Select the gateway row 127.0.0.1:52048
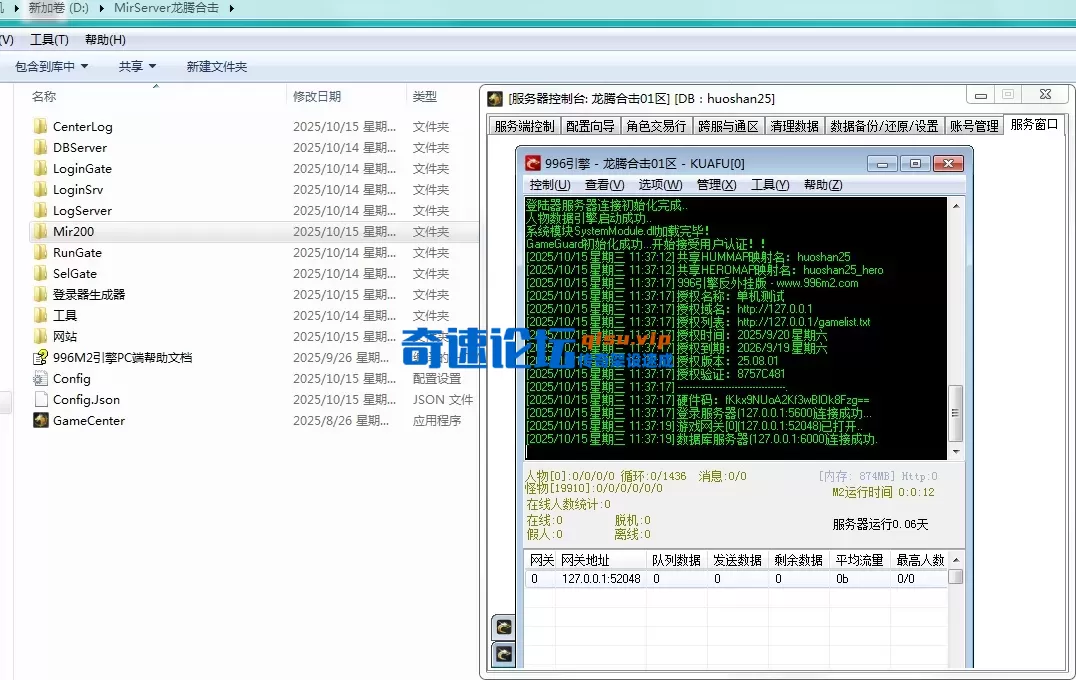Image resolution: width=1076 pixels, height=680 pixels. [601, 578]
